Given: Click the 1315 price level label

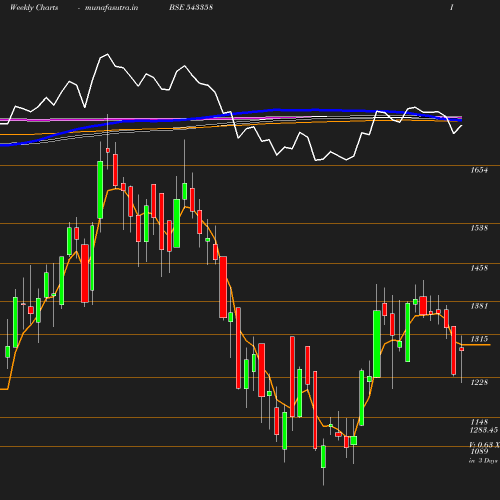Looking at the screenshot, I should pyautogui.click(x=479, y=339).
